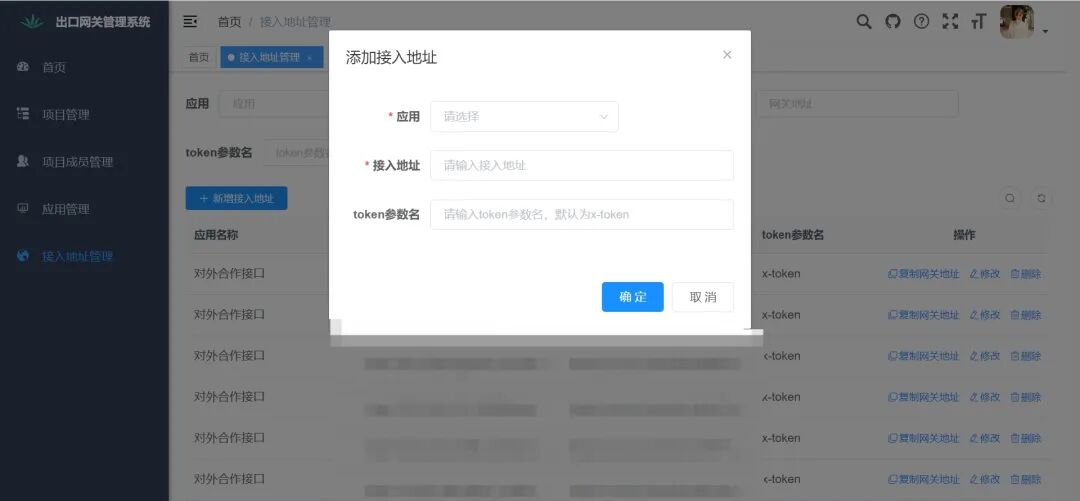
Task: Open 应用管理 in sidebar
Action: 66,209
